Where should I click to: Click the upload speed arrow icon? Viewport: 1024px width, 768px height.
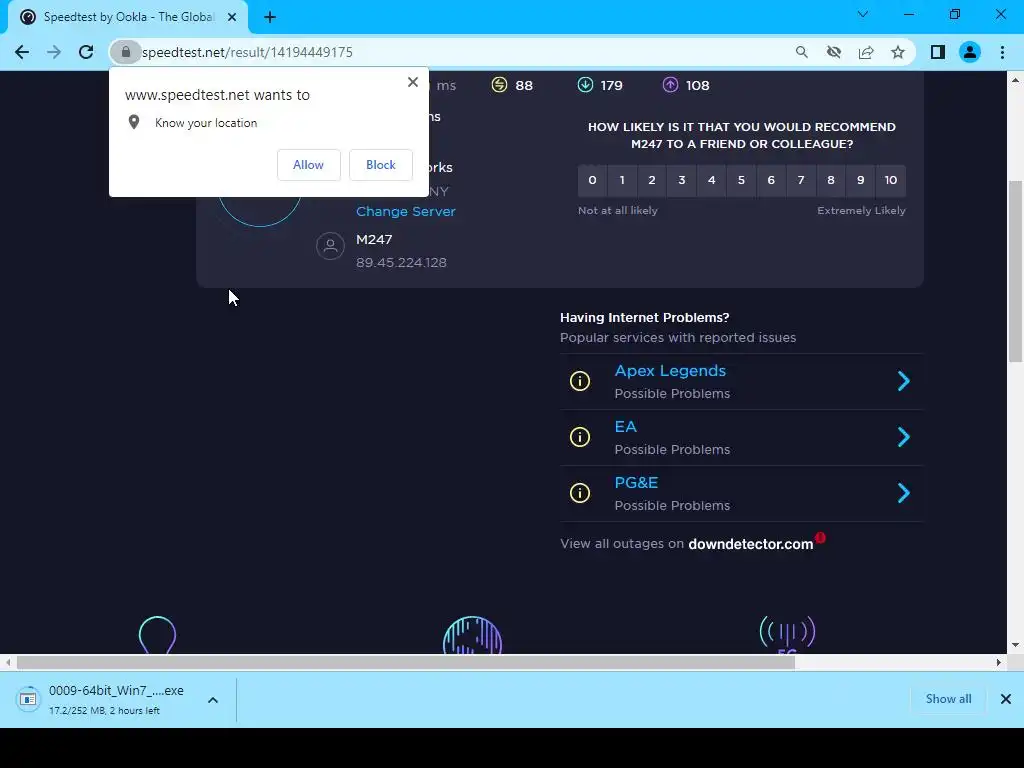click(x=671, y=85)
